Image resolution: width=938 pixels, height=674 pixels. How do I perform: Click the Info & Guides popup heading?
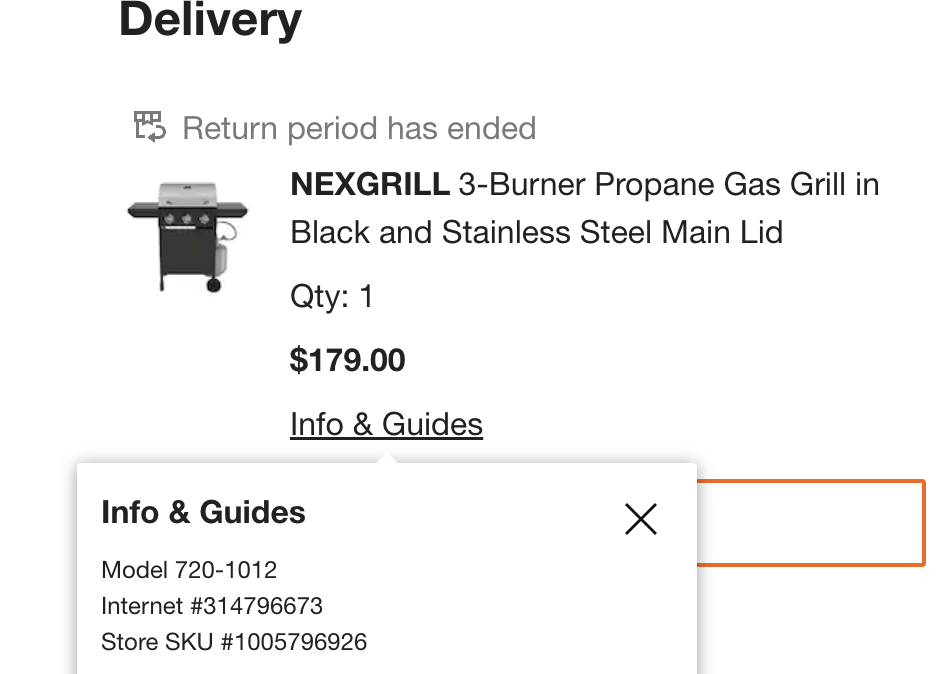(203, 513)
